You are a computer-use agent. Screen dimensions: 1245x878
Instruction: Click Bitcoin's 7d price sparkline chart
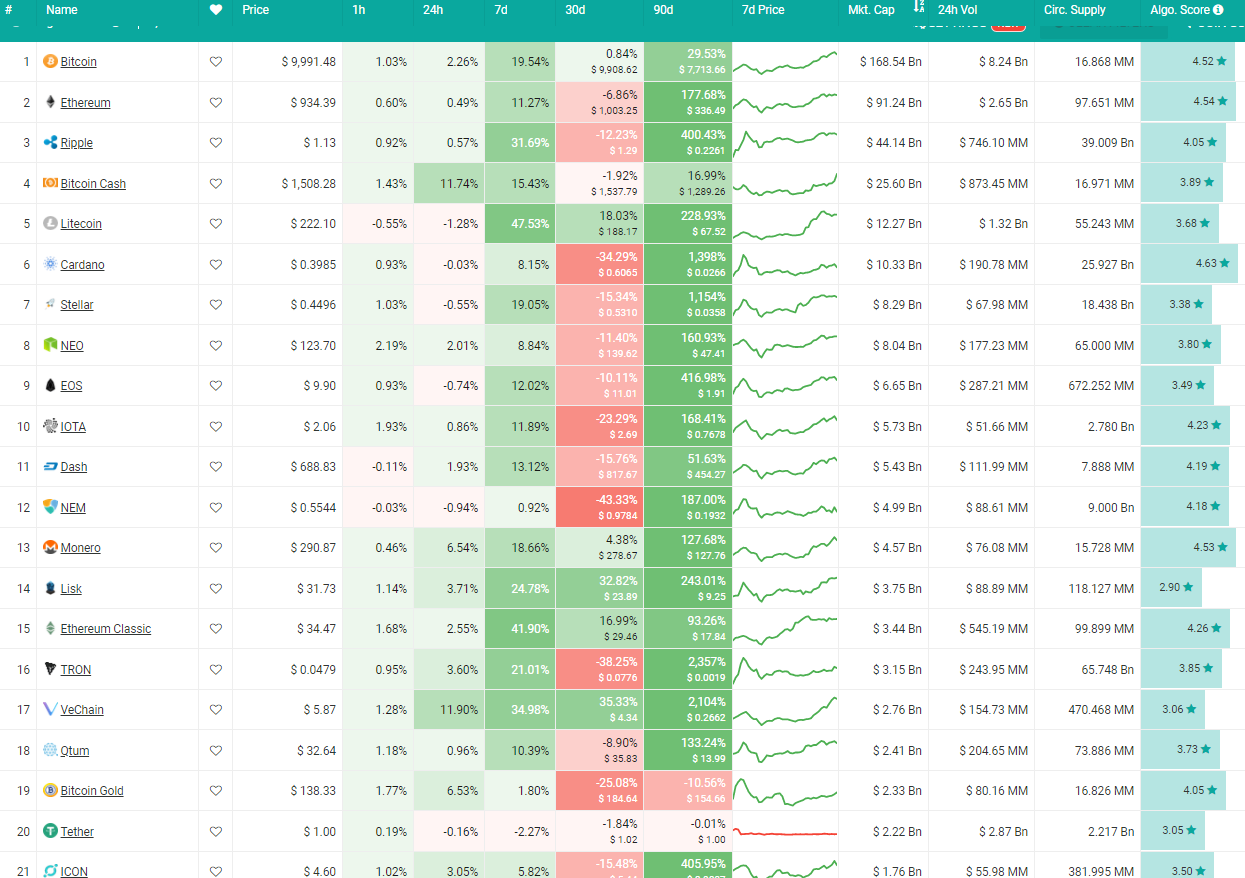point(785,62)
